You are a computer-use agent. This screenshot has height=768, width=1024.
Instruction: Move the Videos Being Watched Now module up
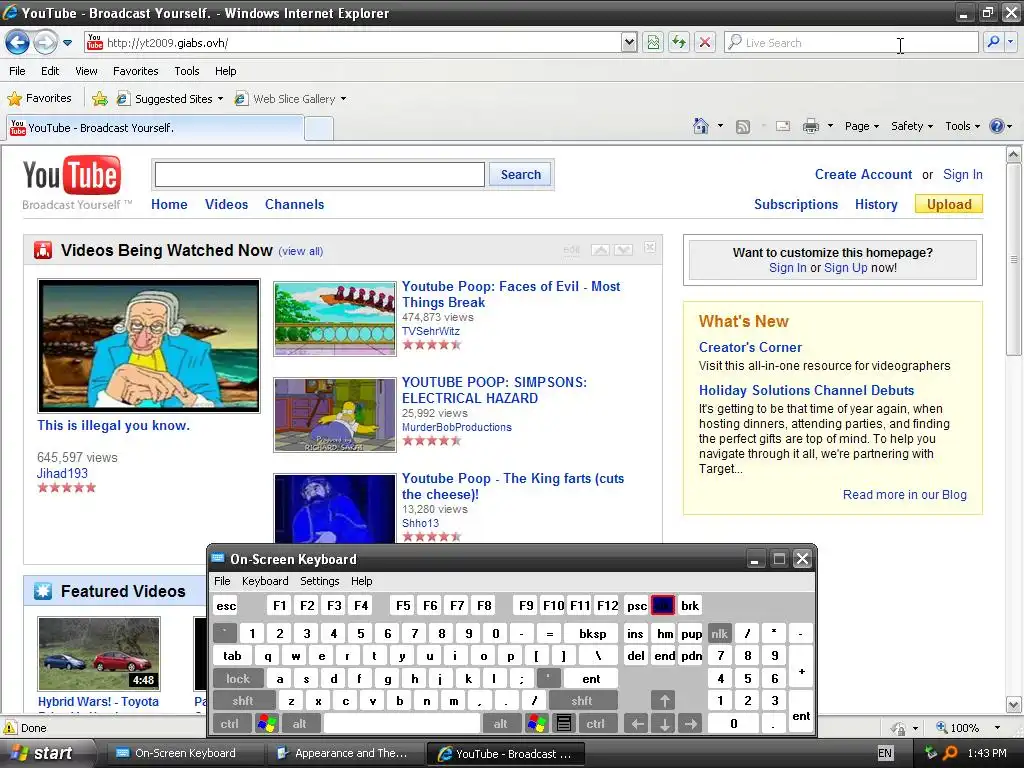pyautogui.click(x=600, y=250)
